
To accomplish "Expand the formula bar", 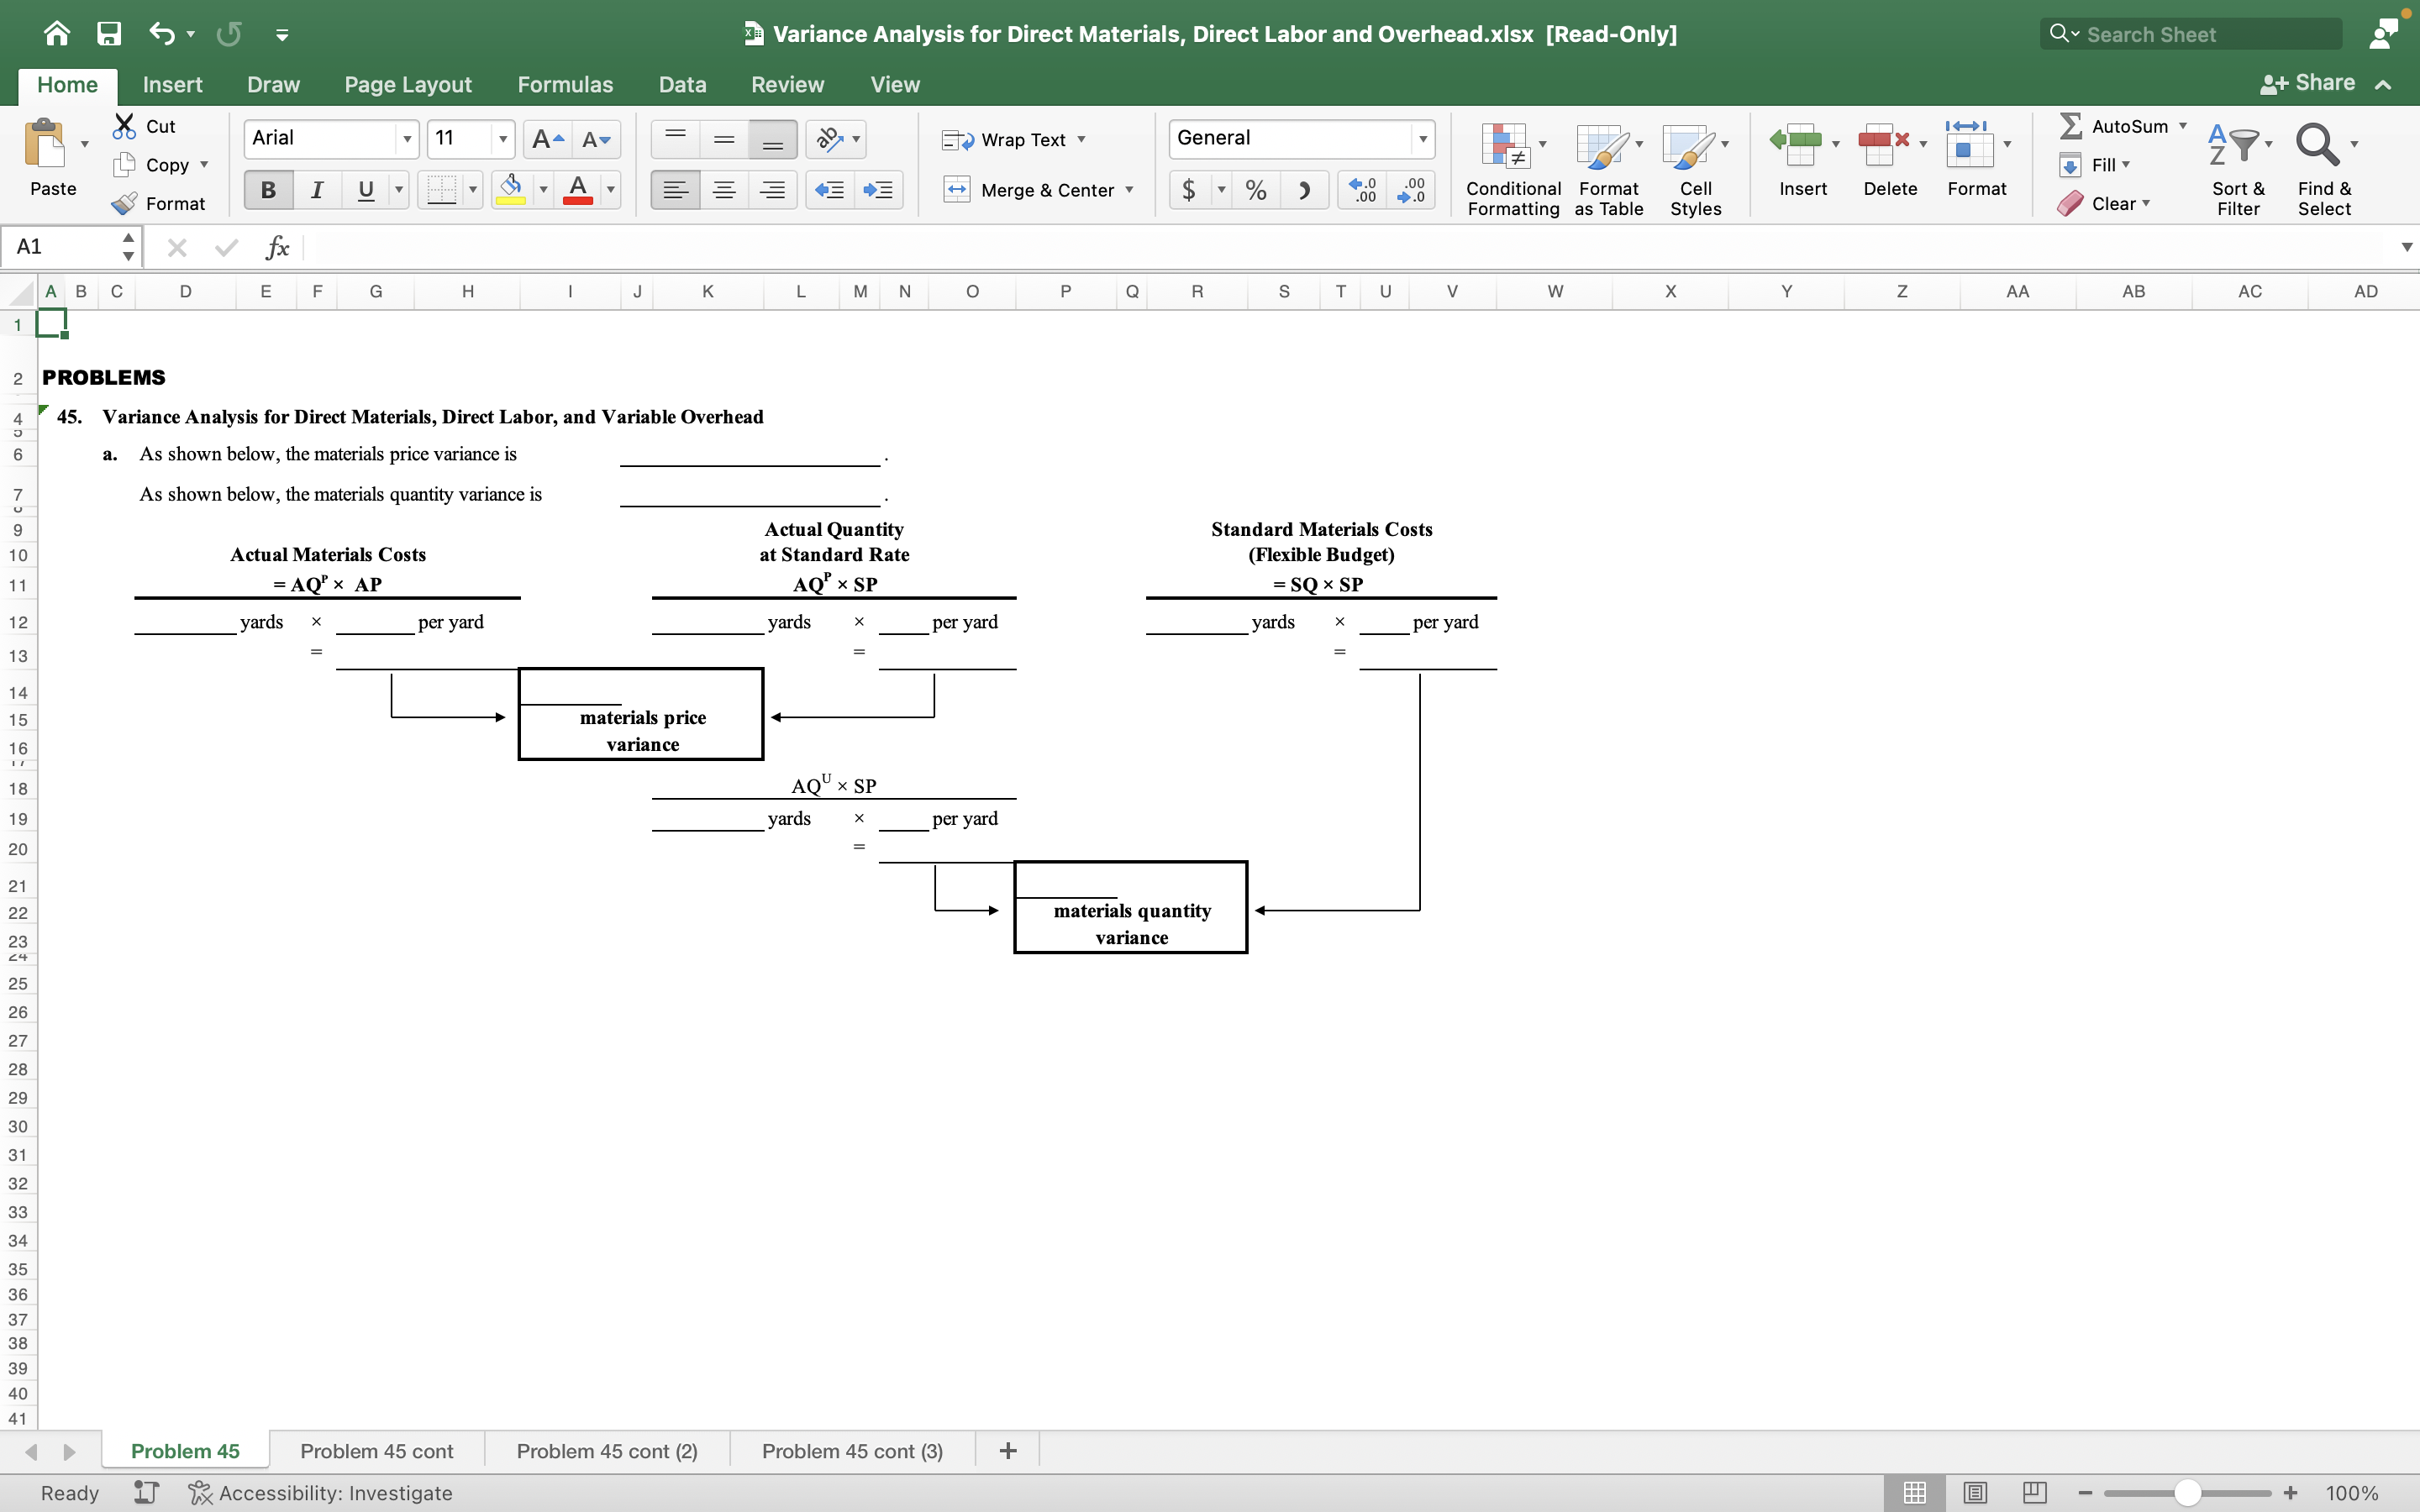I will [2406, 247].
